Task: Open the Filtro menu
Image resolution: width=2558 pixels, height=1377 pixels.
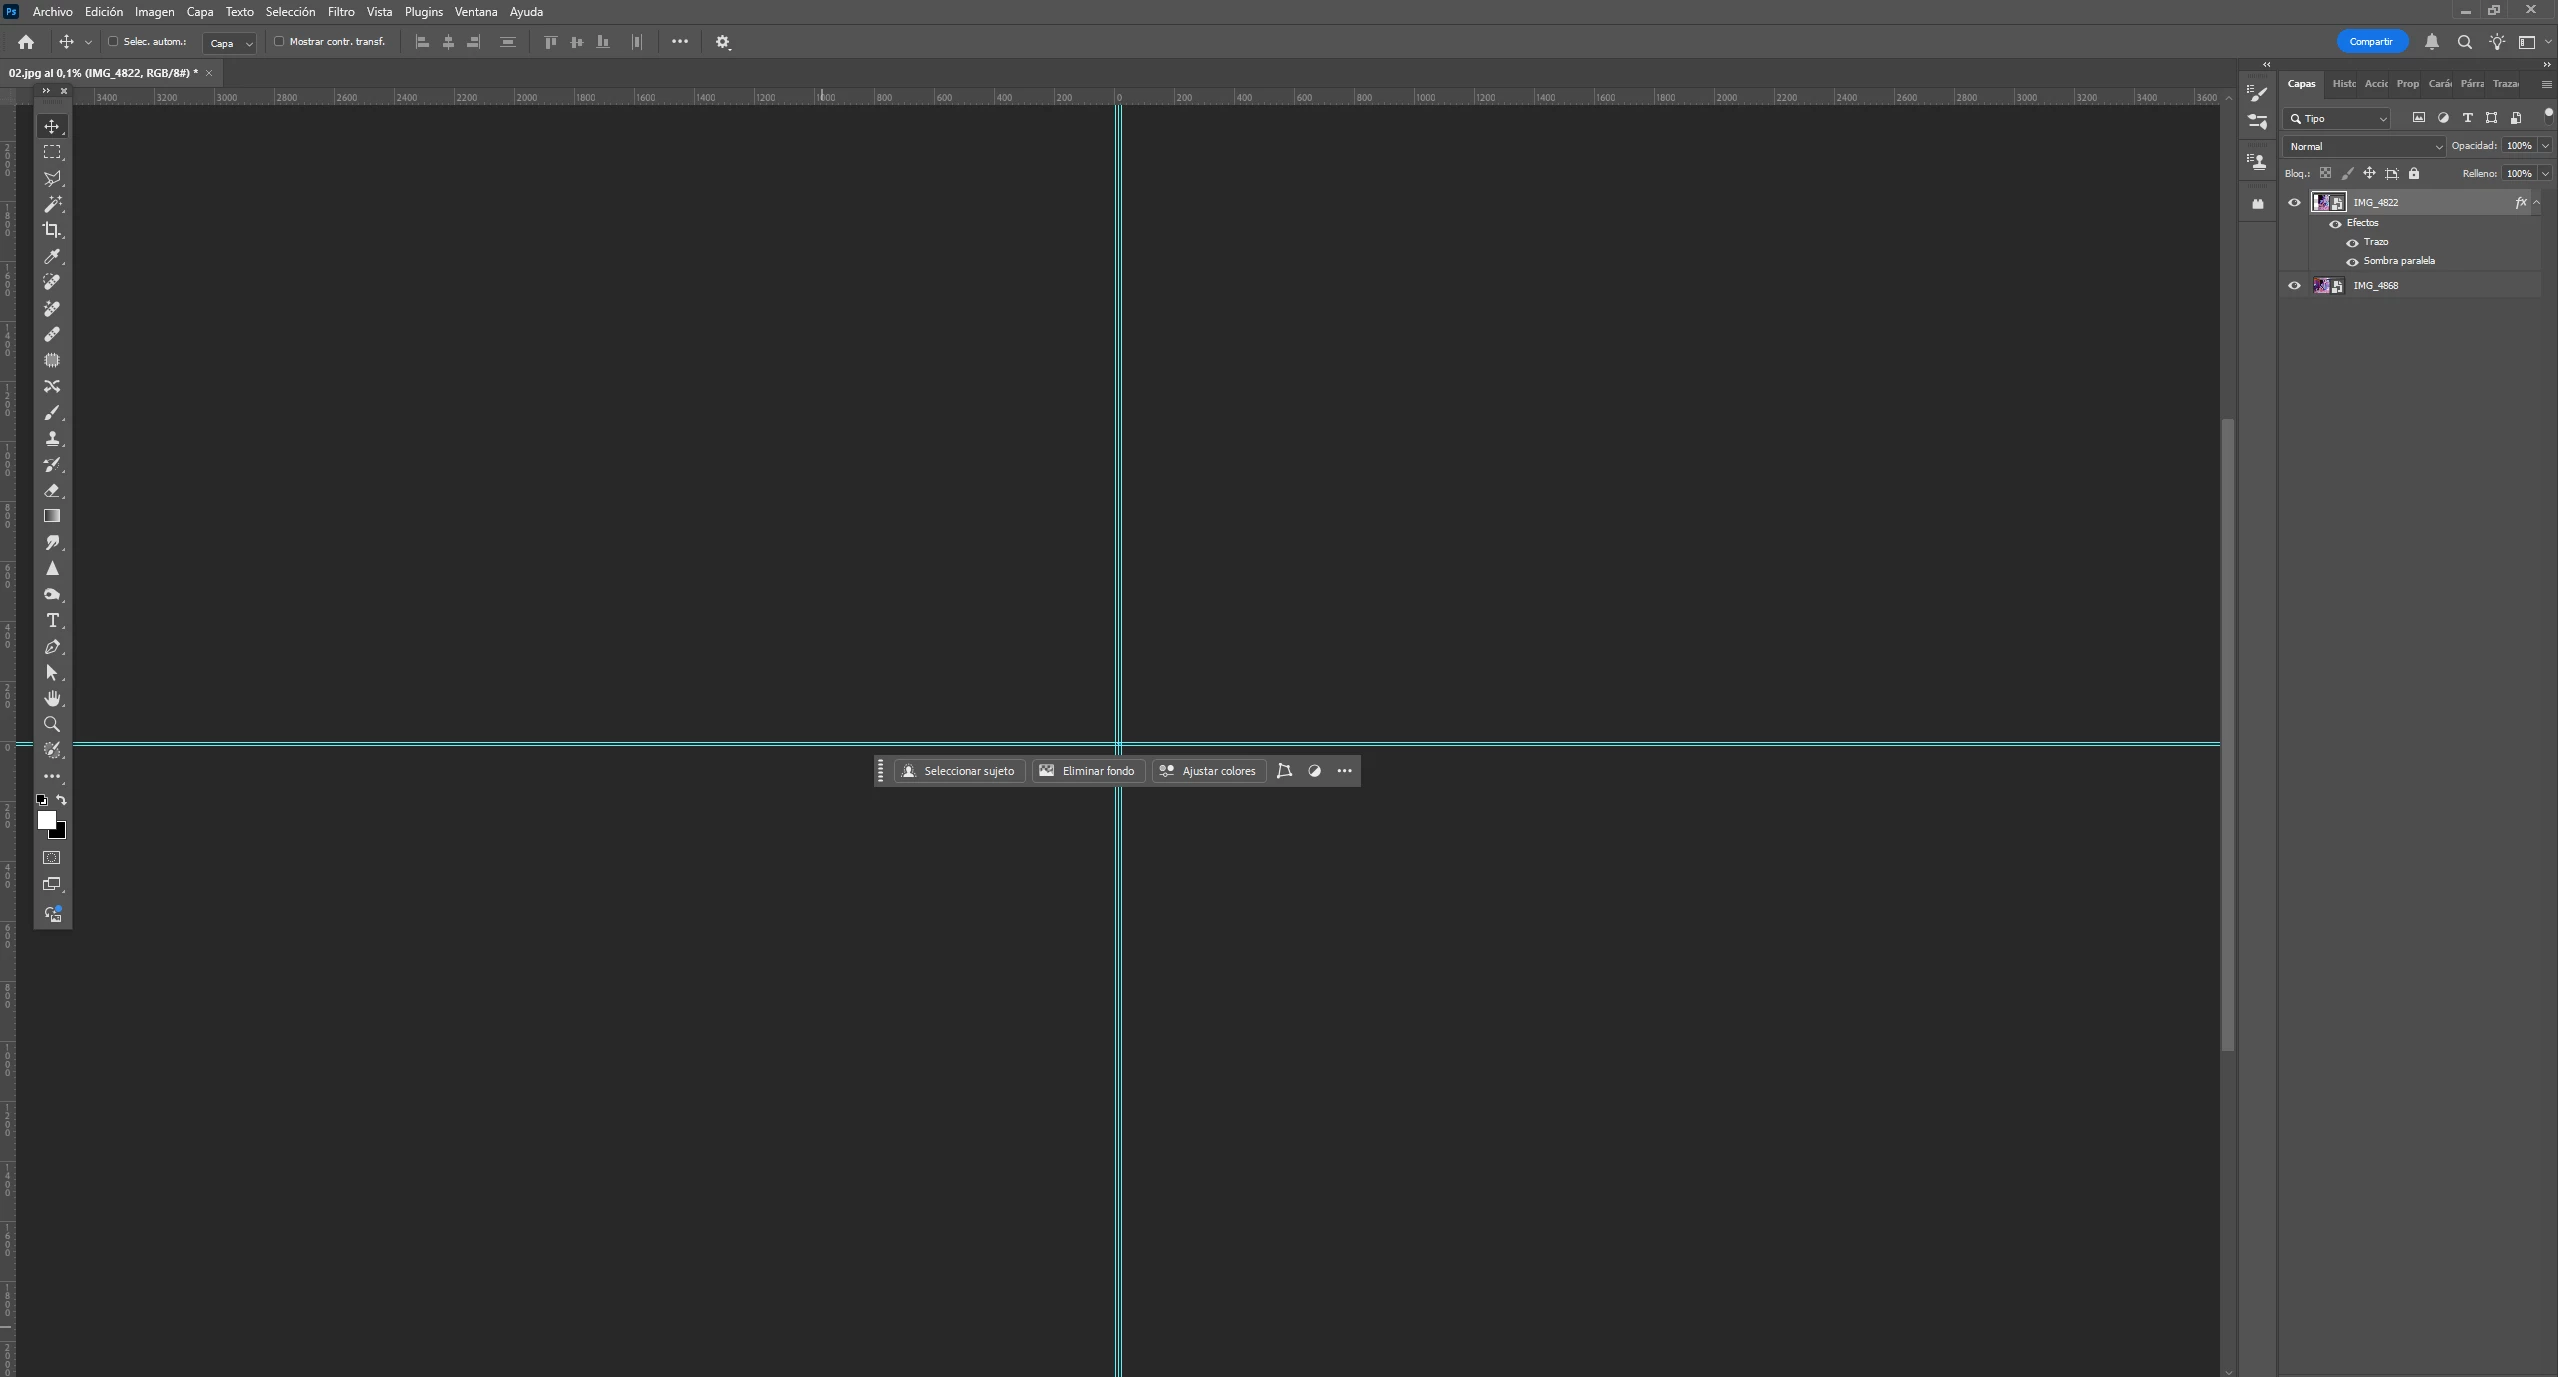Action: coord(340,12)
